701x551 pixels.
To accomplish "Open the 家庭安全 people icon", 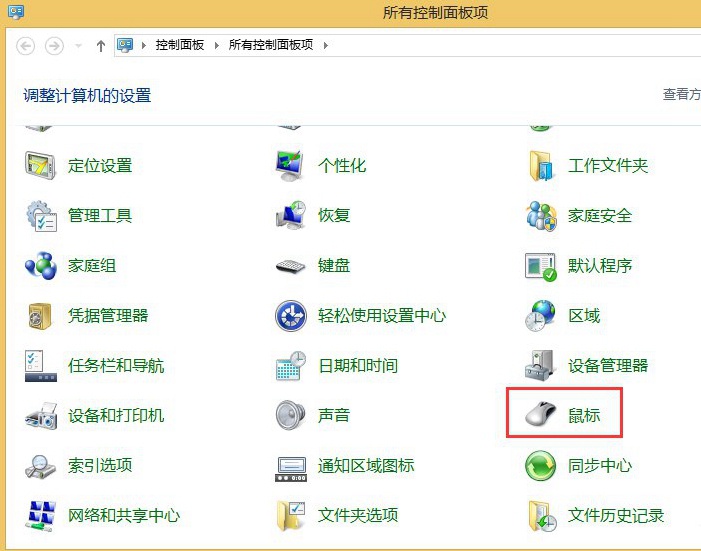I will (x=541, y=216).
